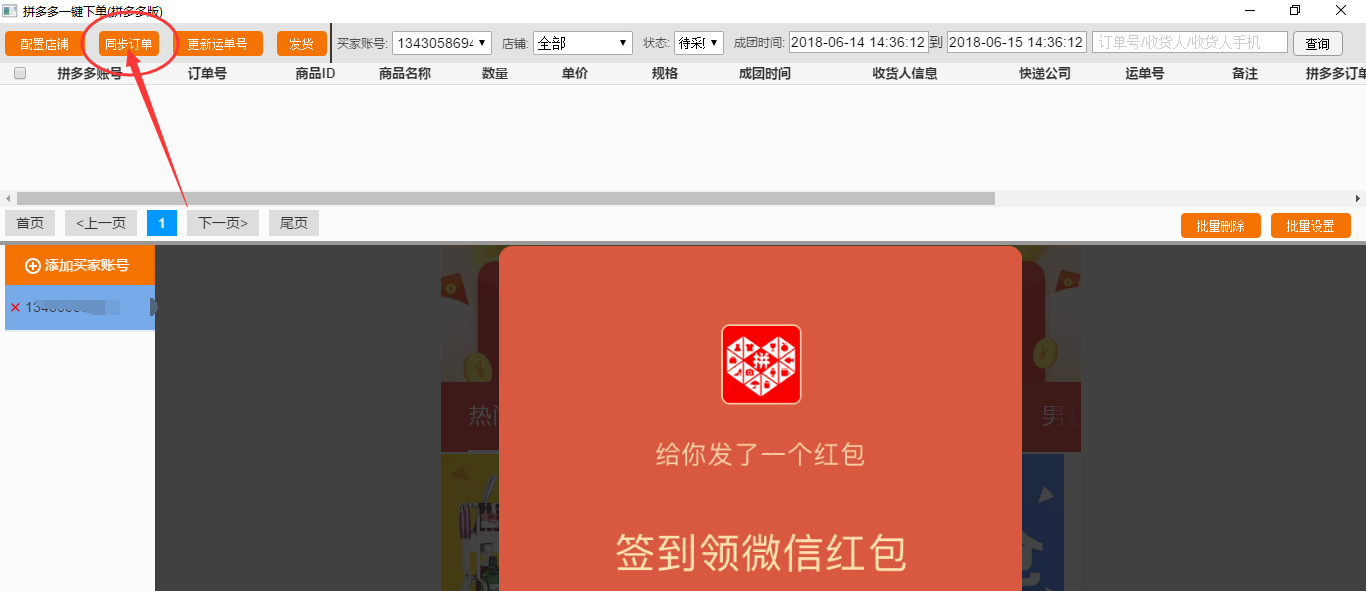Click the 运单号 column header

[x=1145, y=73]
